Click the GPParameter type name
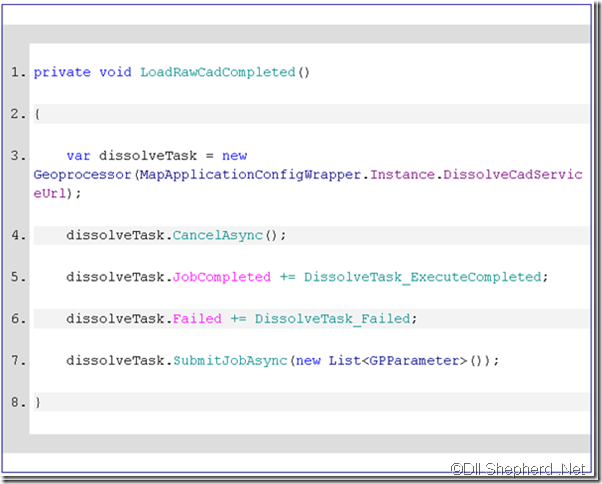Viewport: 602px width, 484px height. (414, 361)
